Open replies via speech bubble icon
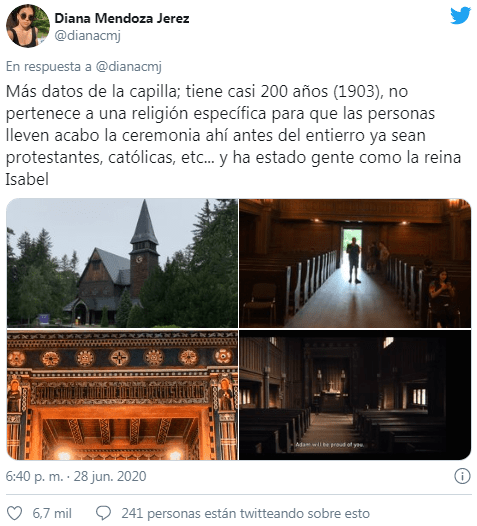The height and width of the screenshot is (526, 477). pos(103,513)
